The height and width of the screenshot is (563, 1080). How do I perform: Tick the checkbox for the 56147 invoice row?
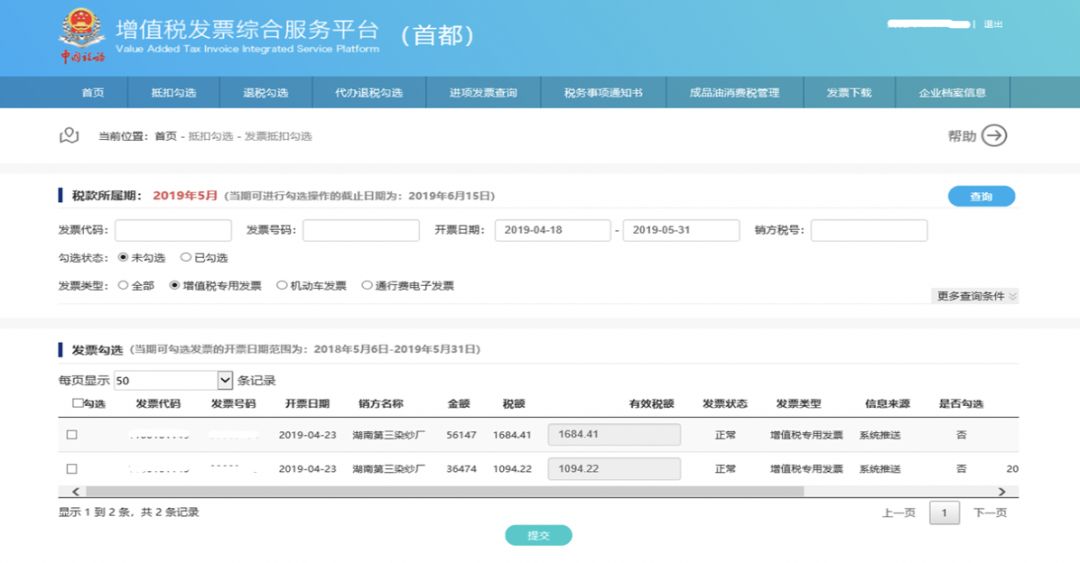click(71, 435)
